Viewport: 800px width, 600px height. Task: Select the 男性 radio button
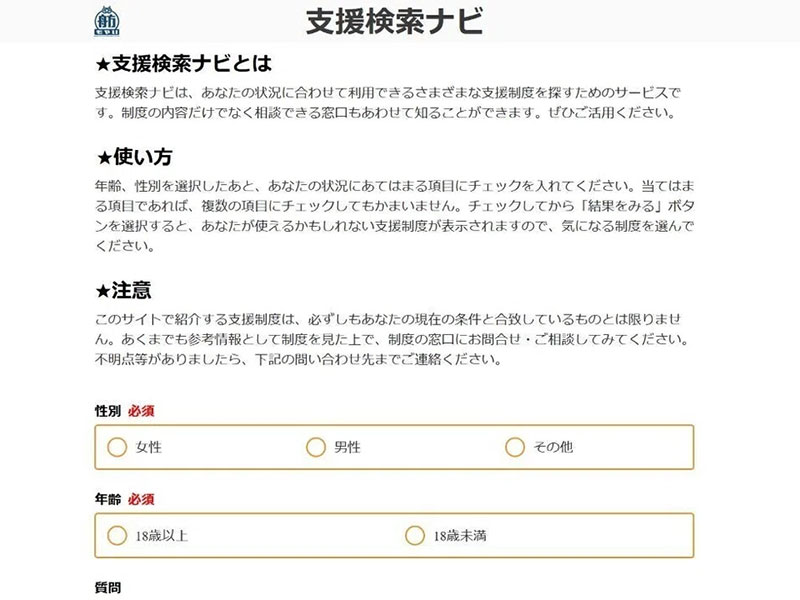(x=316, y=447)
